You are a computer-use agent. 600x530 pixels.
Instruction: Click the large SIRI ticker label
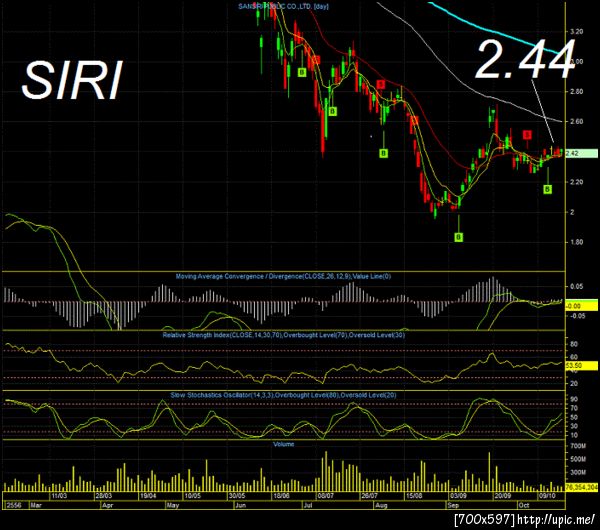72,81
